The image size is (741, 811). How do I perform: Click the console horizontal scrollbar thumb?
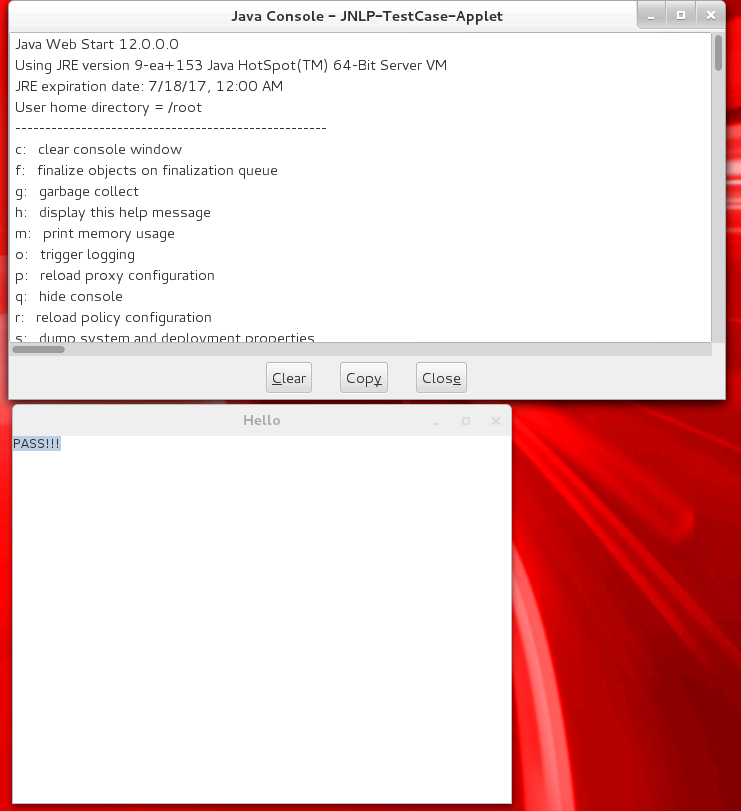coord(38,349)
